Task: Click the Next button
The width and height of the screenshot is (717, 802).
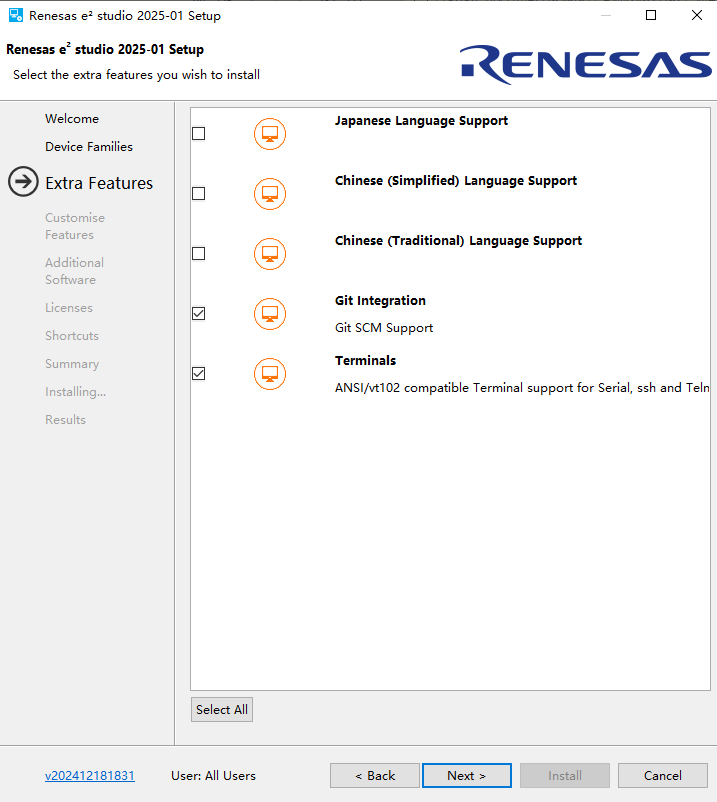Action: coord(467,775)
